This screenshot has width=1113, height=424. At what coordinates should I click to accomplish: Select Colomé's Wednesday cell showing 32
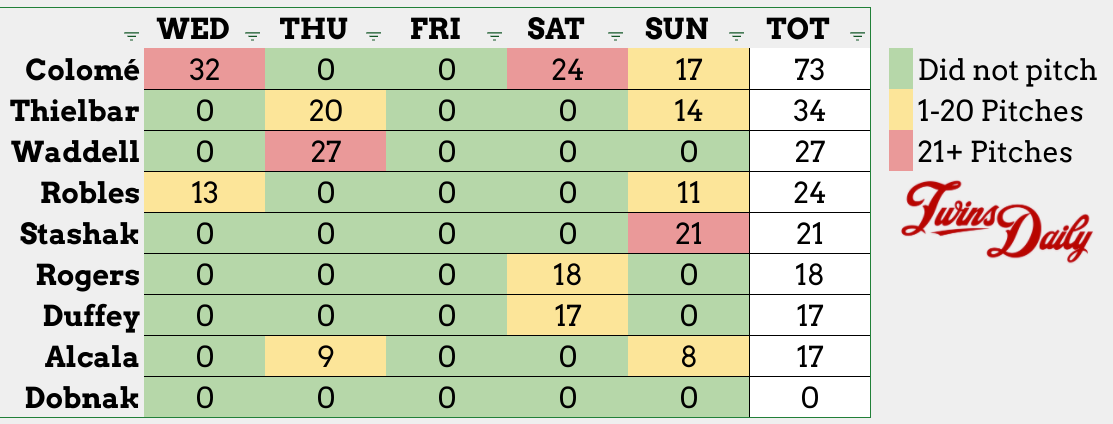click(x=205, y=70)
